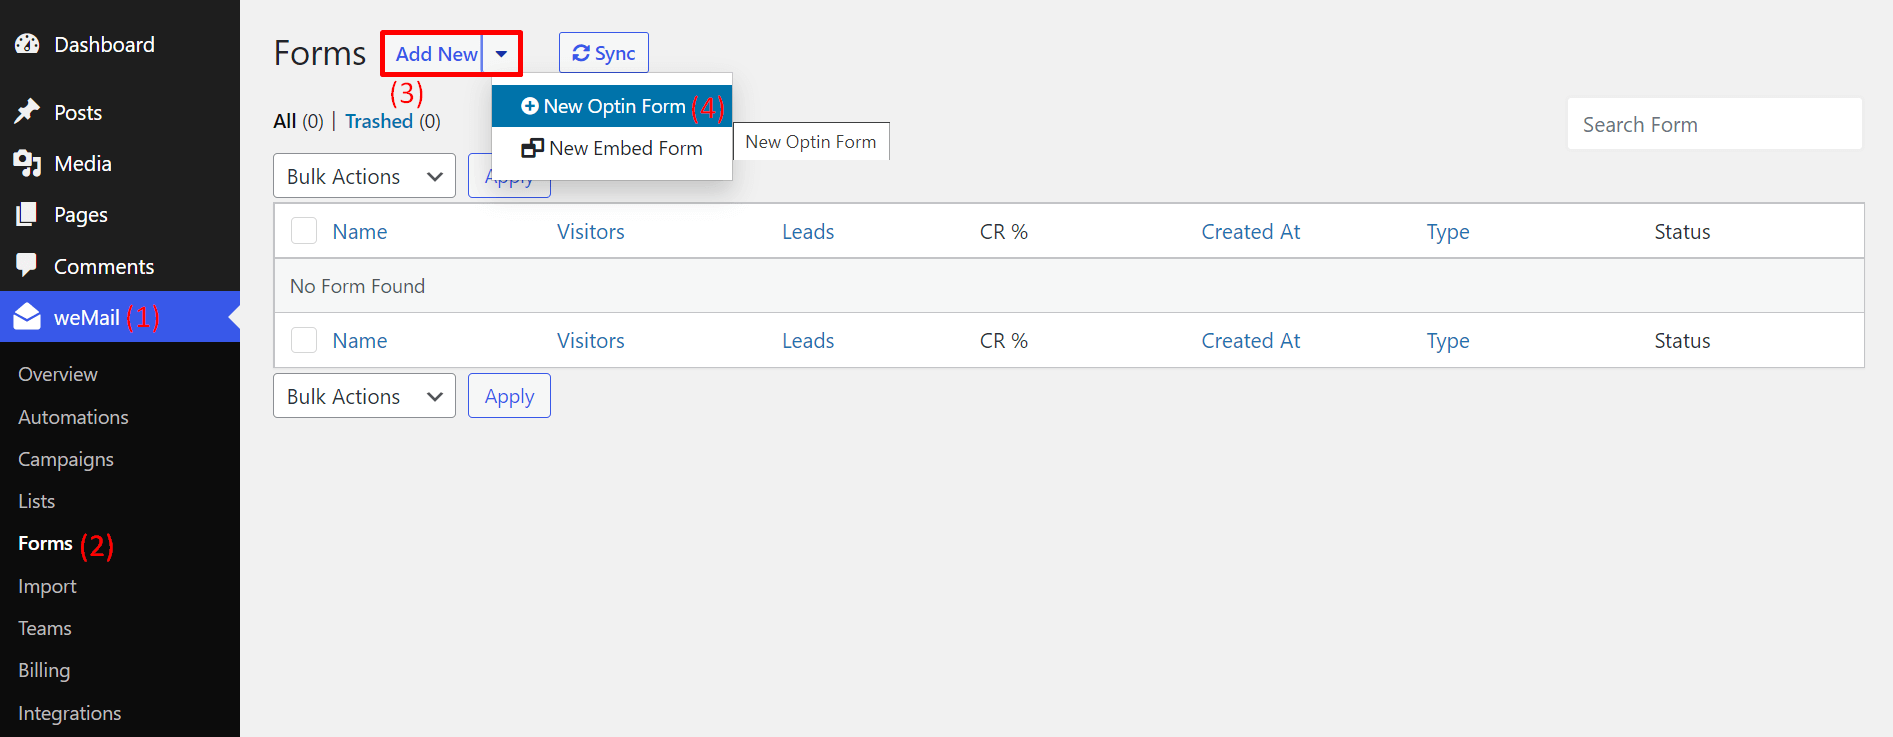Screen dimensions: 1893x737
Task: Click the embed icon beside New Embed Form
Action: click(532, 148)
